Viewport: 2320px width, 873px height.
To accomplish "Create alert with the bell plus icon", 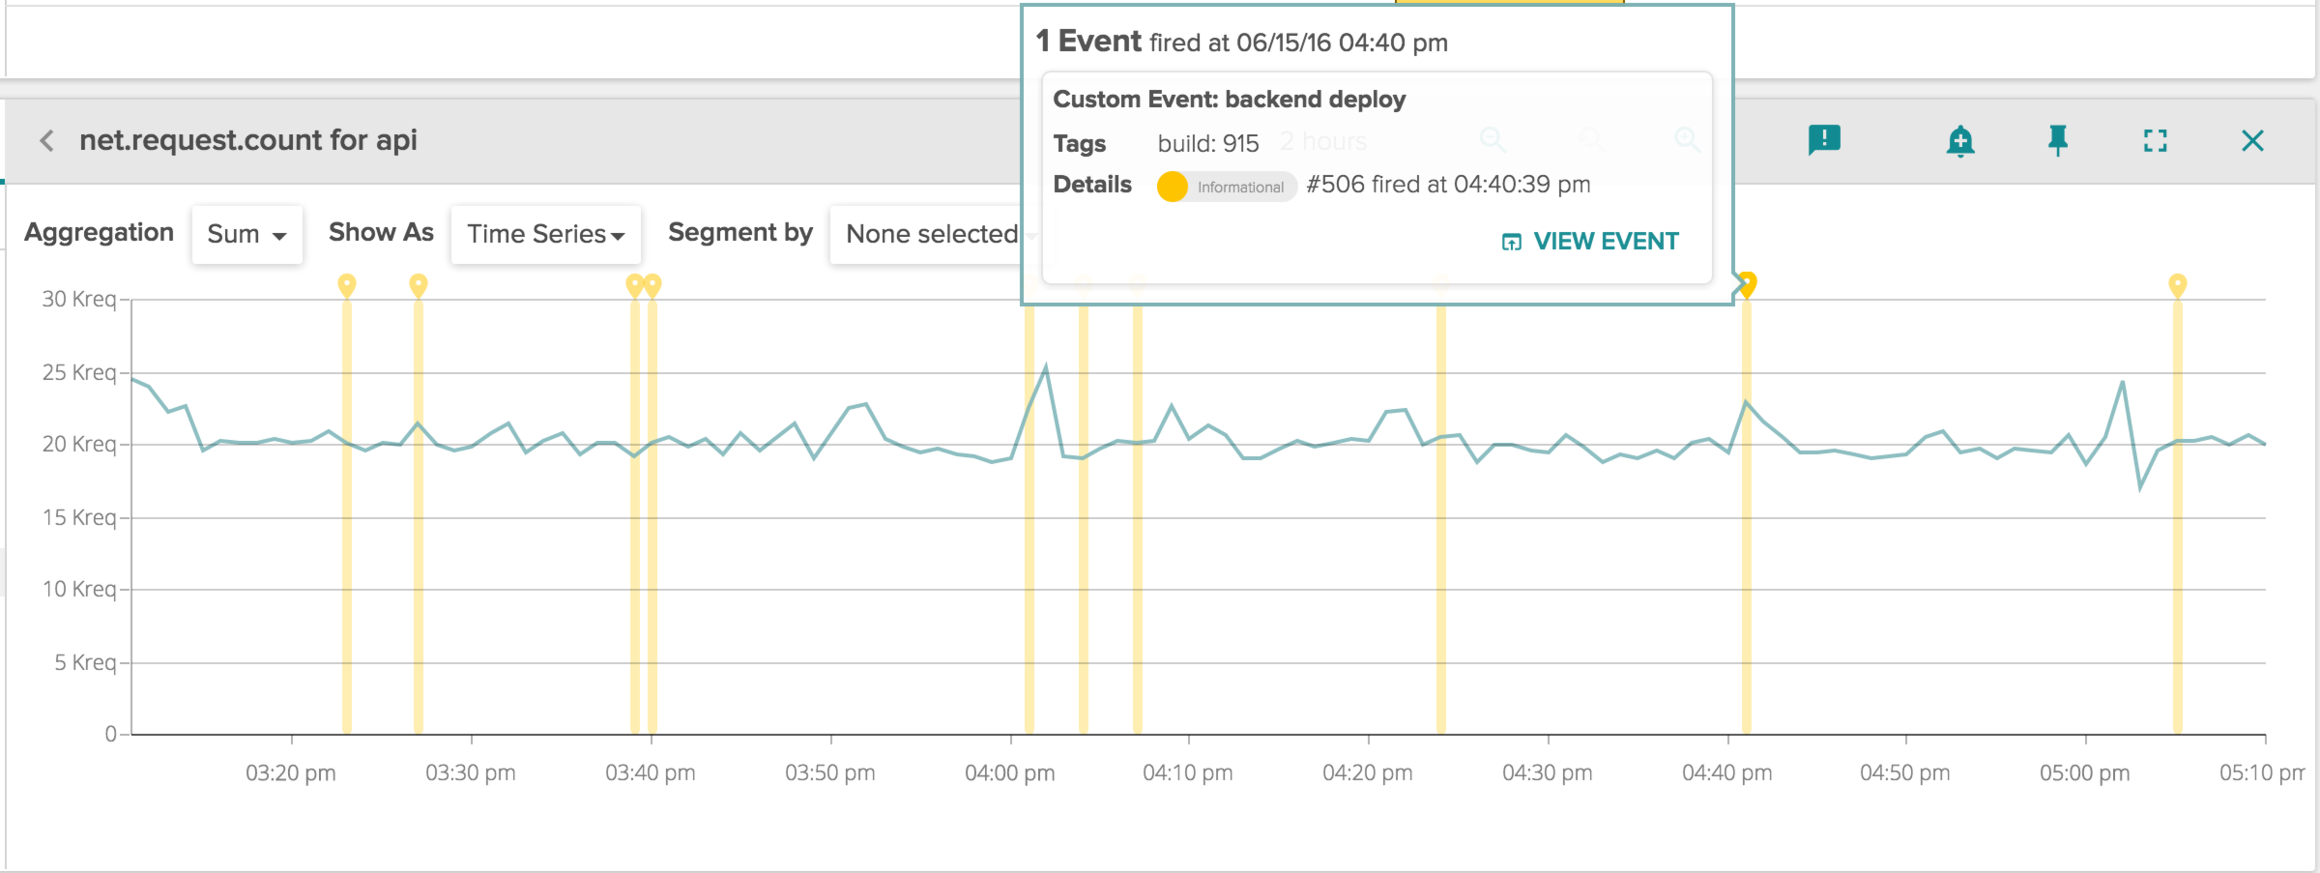I will pos(1960,141).
